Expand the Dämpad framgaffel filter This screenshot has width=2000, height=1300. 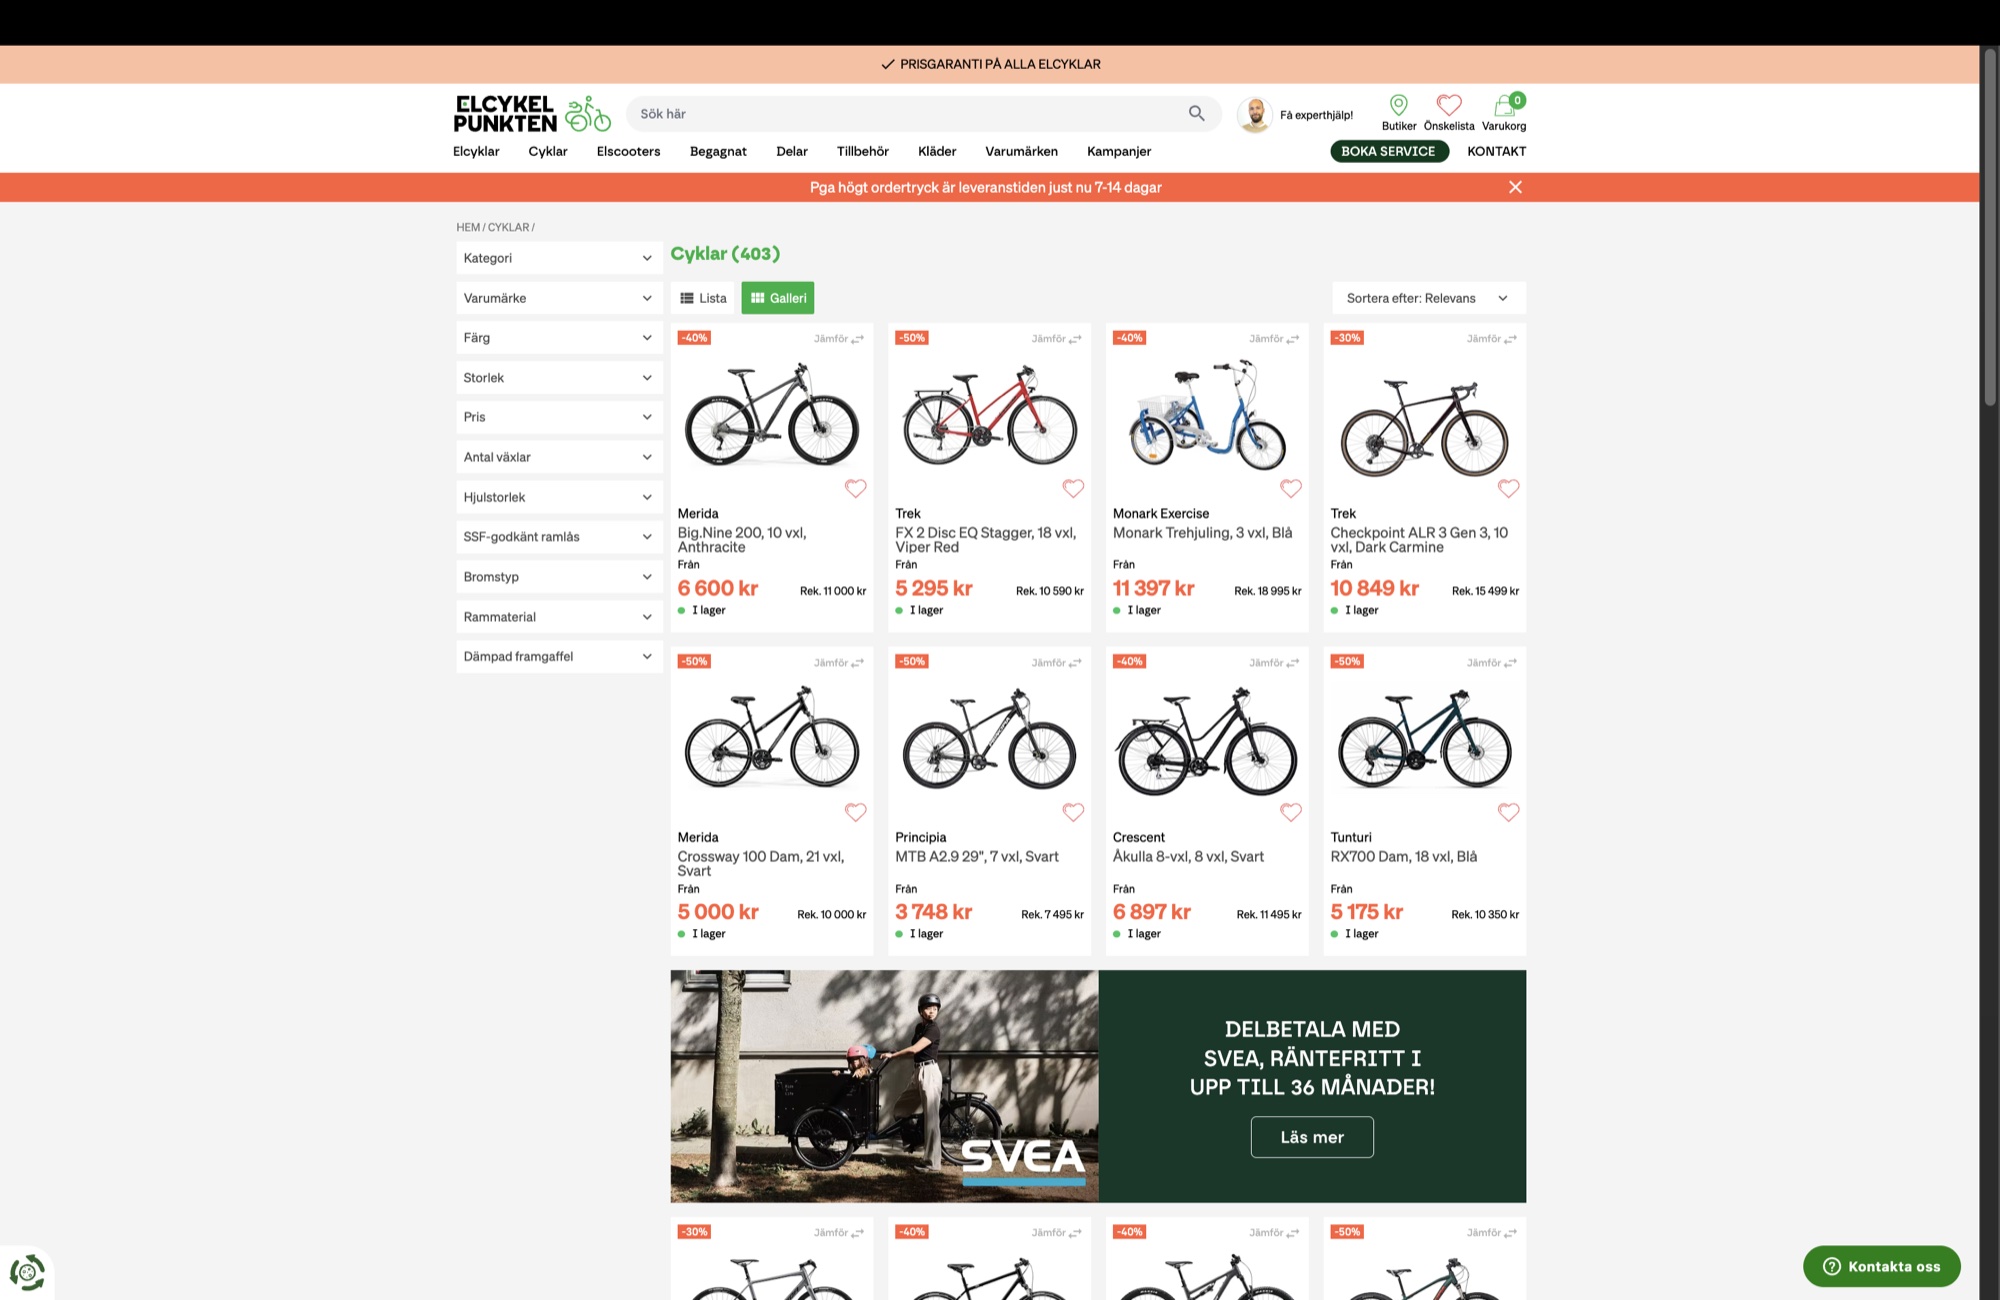click(x=559, y=656)
